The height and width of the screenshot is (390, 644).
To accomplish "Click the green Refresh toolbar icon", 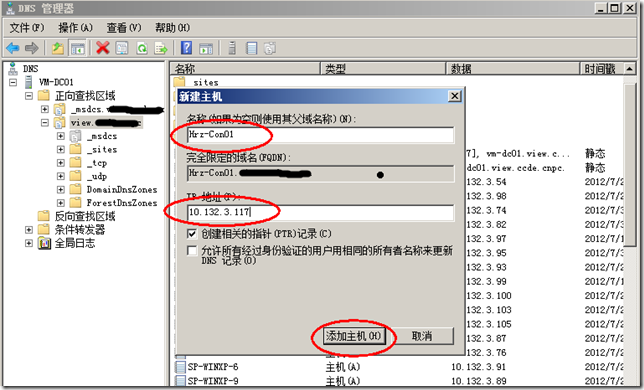I will pyautogui.click(x=142, y=48).
